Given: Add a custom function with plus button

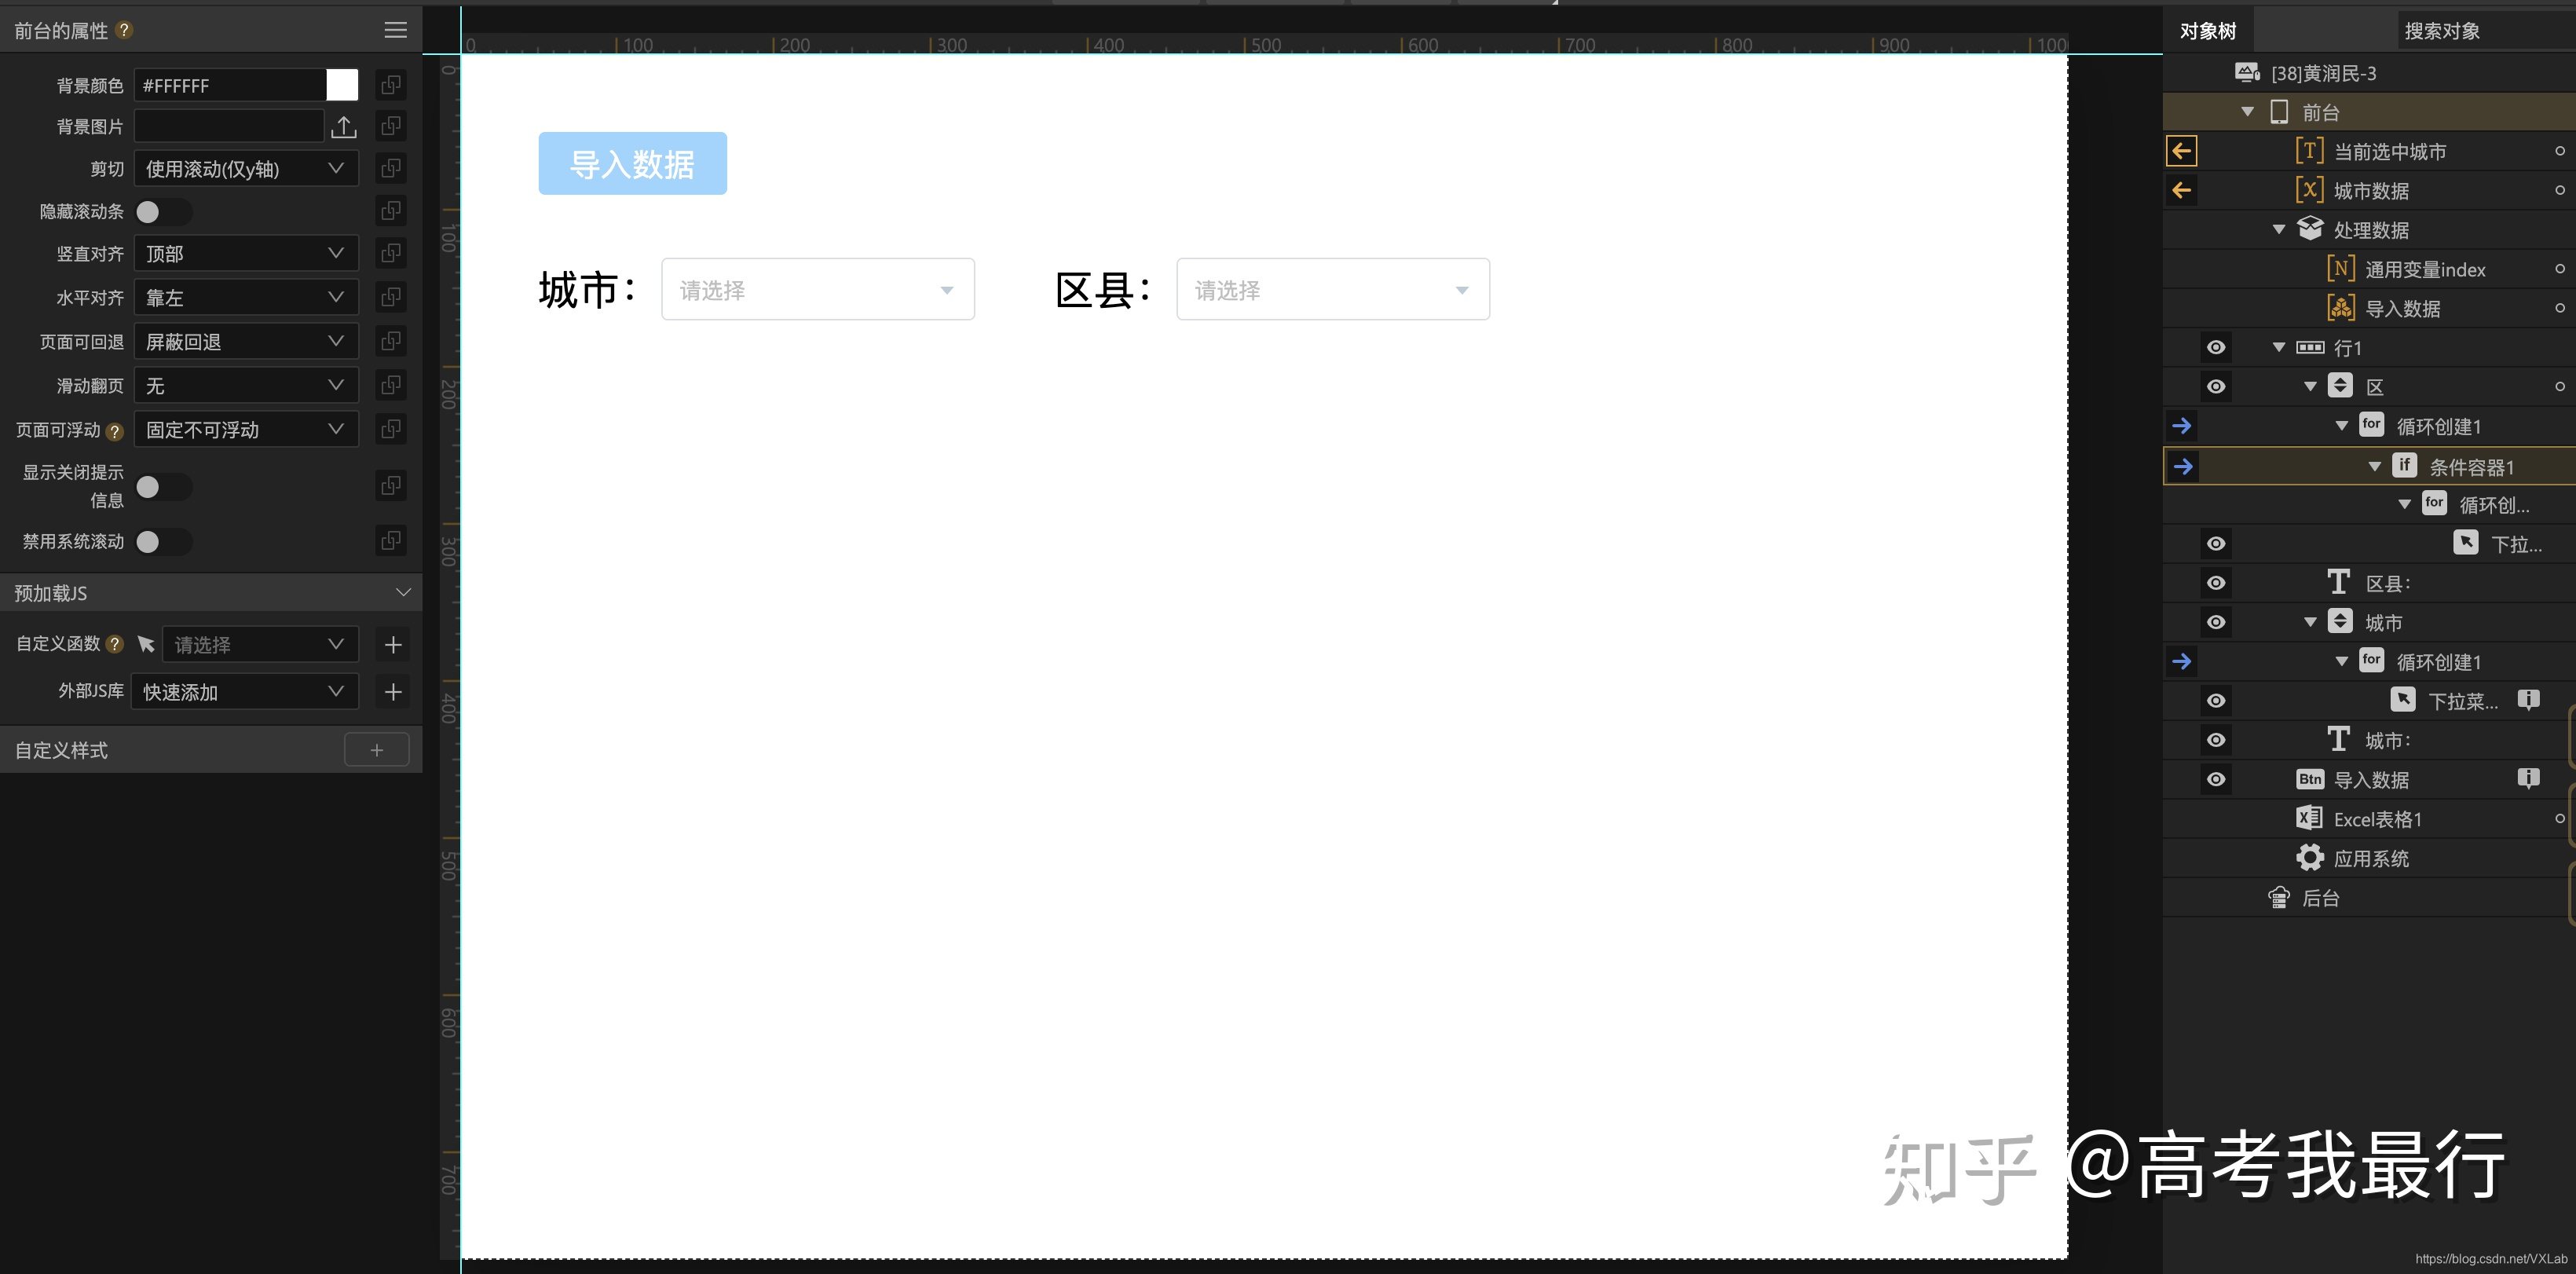Looking at the screenshot, I should [393, 645].
